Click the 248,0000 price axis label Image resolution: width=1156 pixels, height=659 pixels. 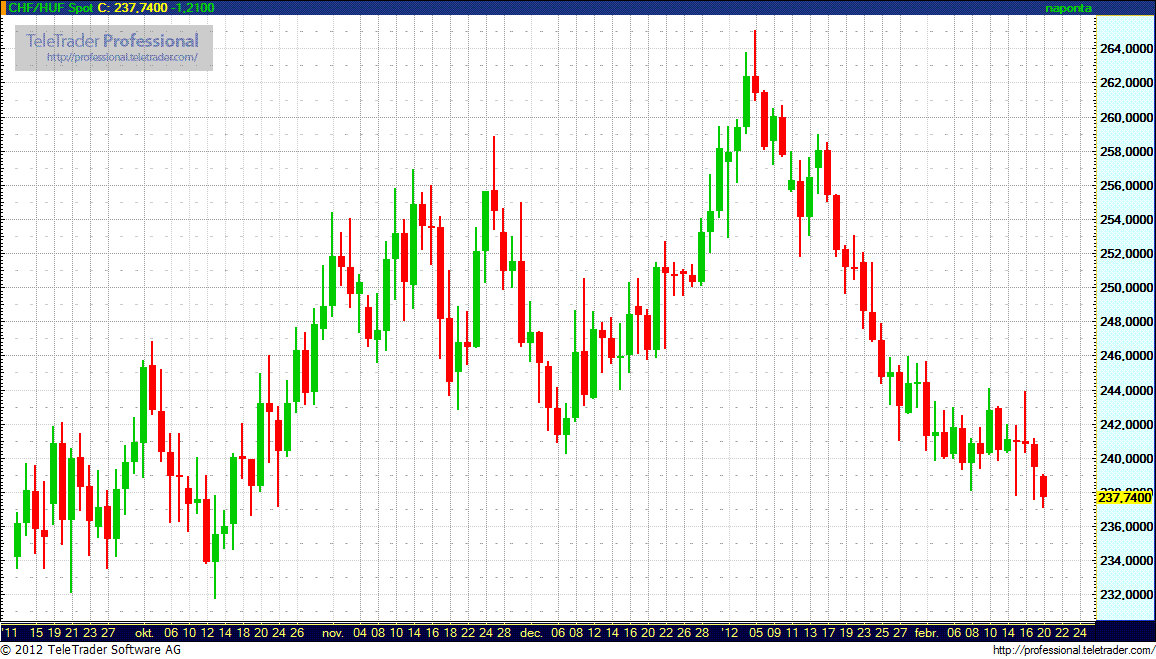pos(1125,323)
